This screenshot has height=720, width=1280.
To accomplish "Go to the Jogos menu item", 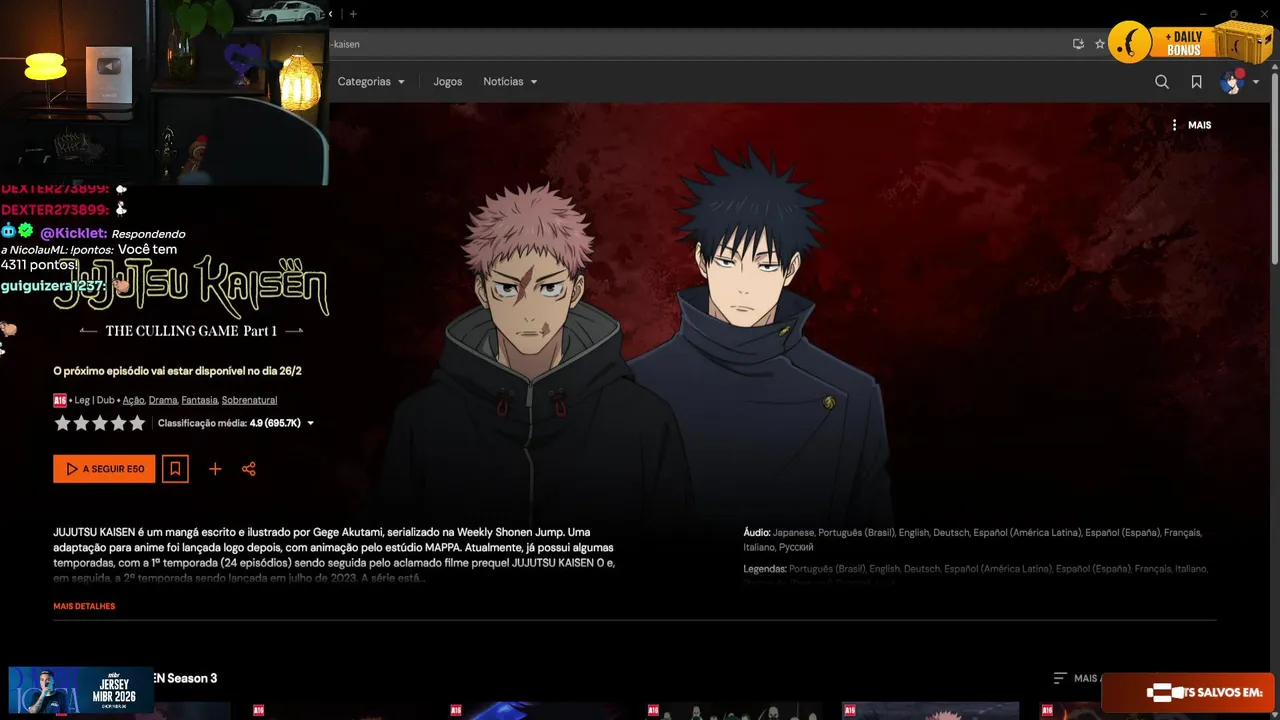I will point(448,82).
